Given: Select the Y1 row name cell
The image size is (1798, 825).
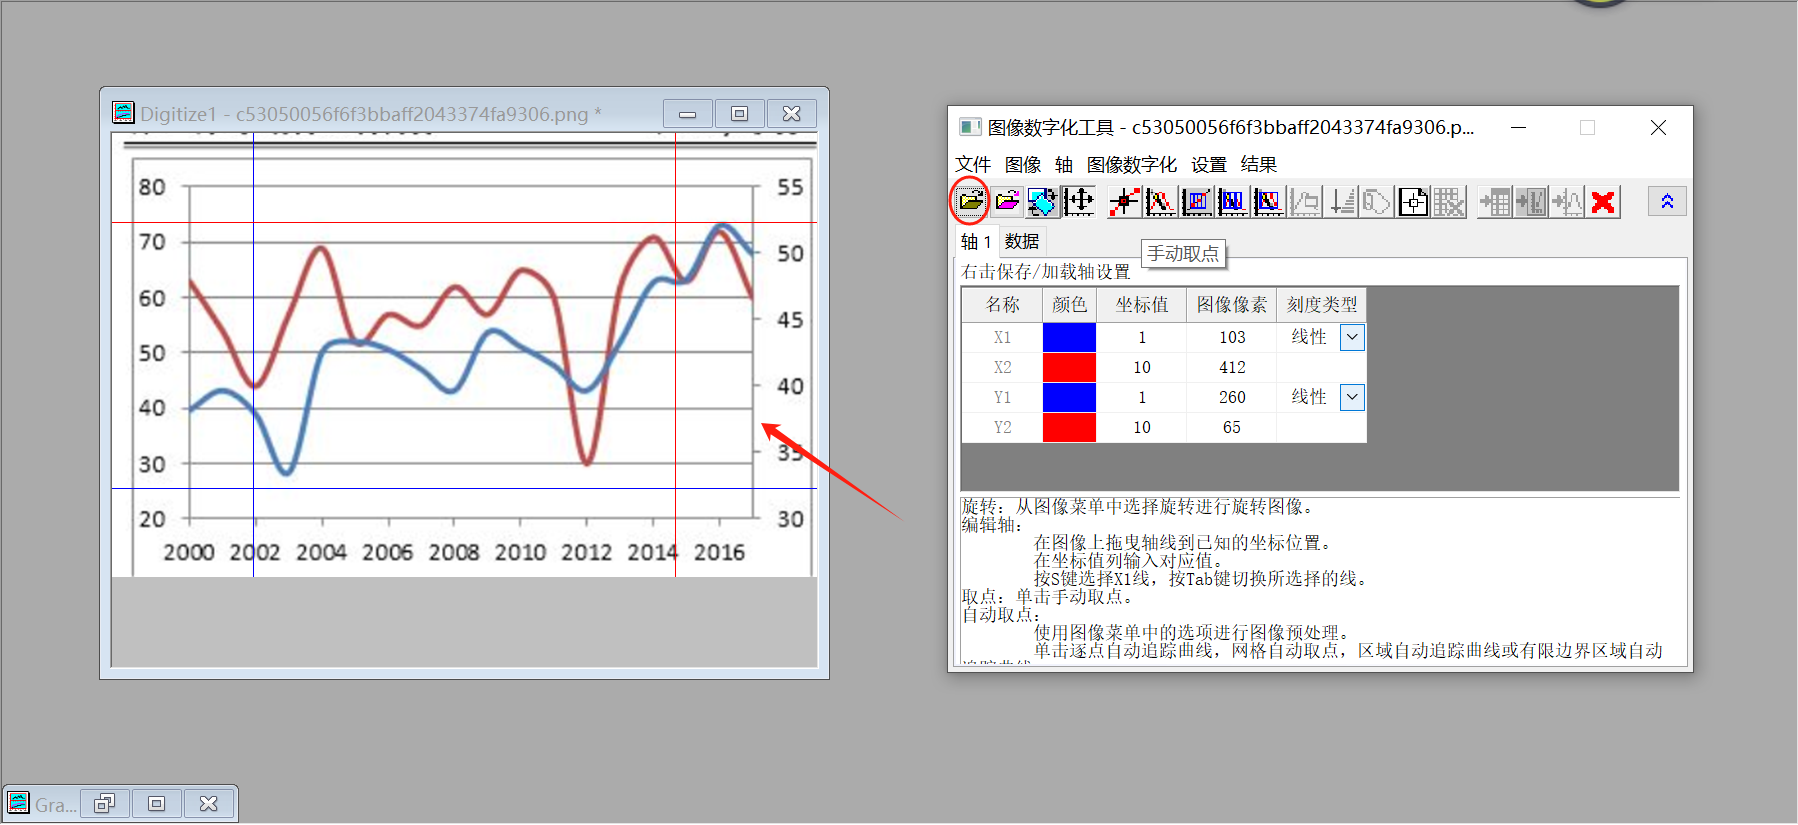Looking at the screenshot, I should tap(1002, 397).
